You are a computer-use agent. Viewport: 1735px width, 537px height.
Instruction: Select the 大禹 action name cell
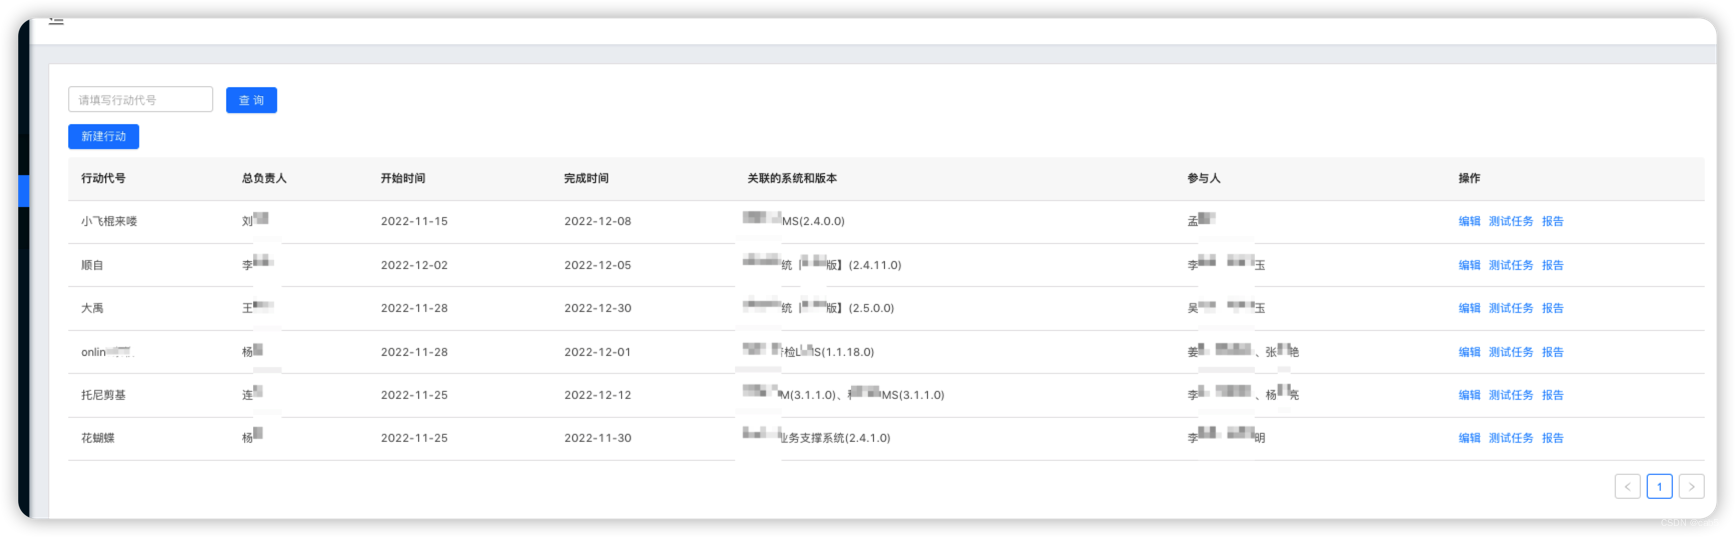(92, 308)
